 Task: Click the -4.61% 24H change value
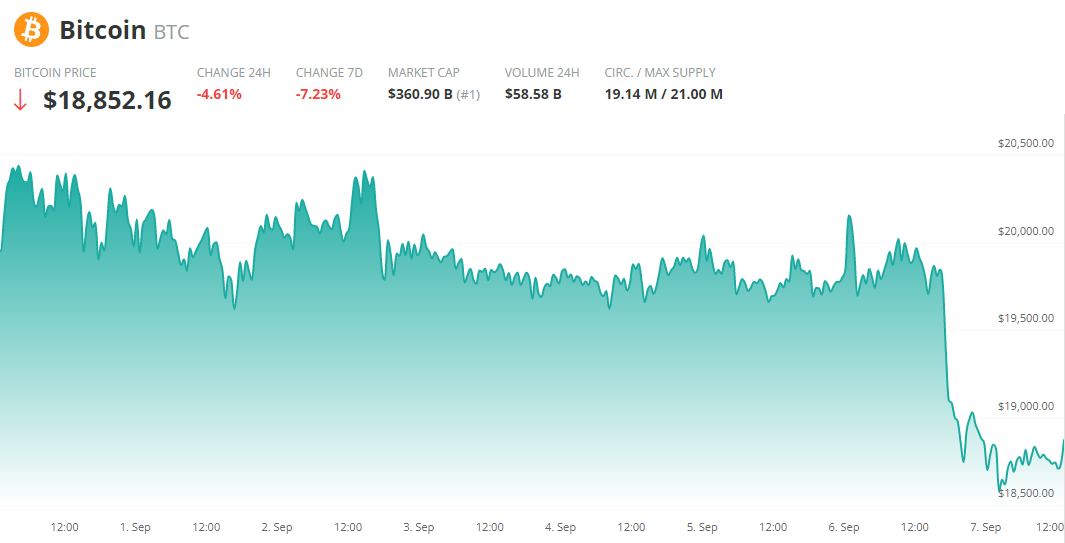point(219,94)
